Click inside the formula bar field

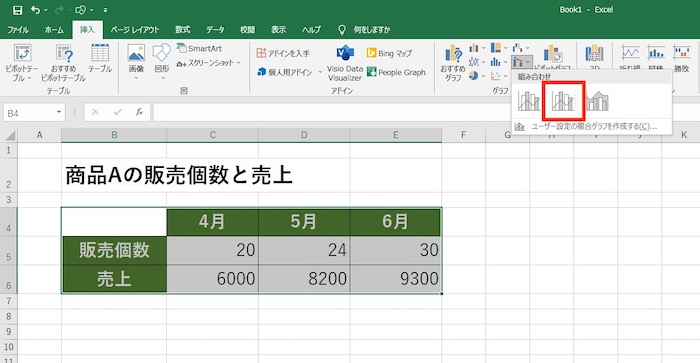332,113
